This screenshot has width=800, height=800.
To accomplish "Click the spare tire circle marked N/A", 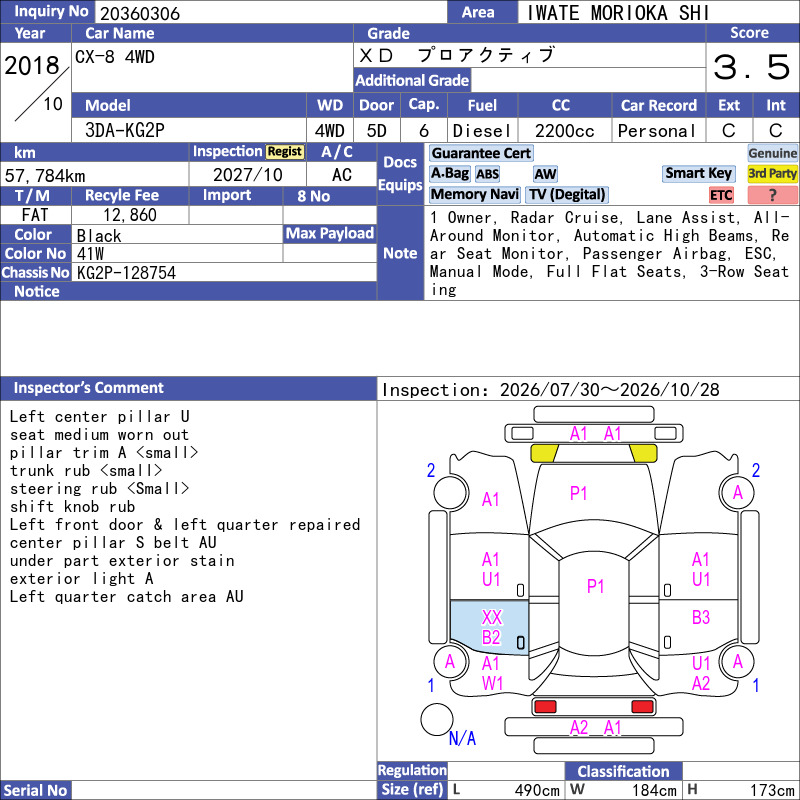I will (x=437, y=719).
